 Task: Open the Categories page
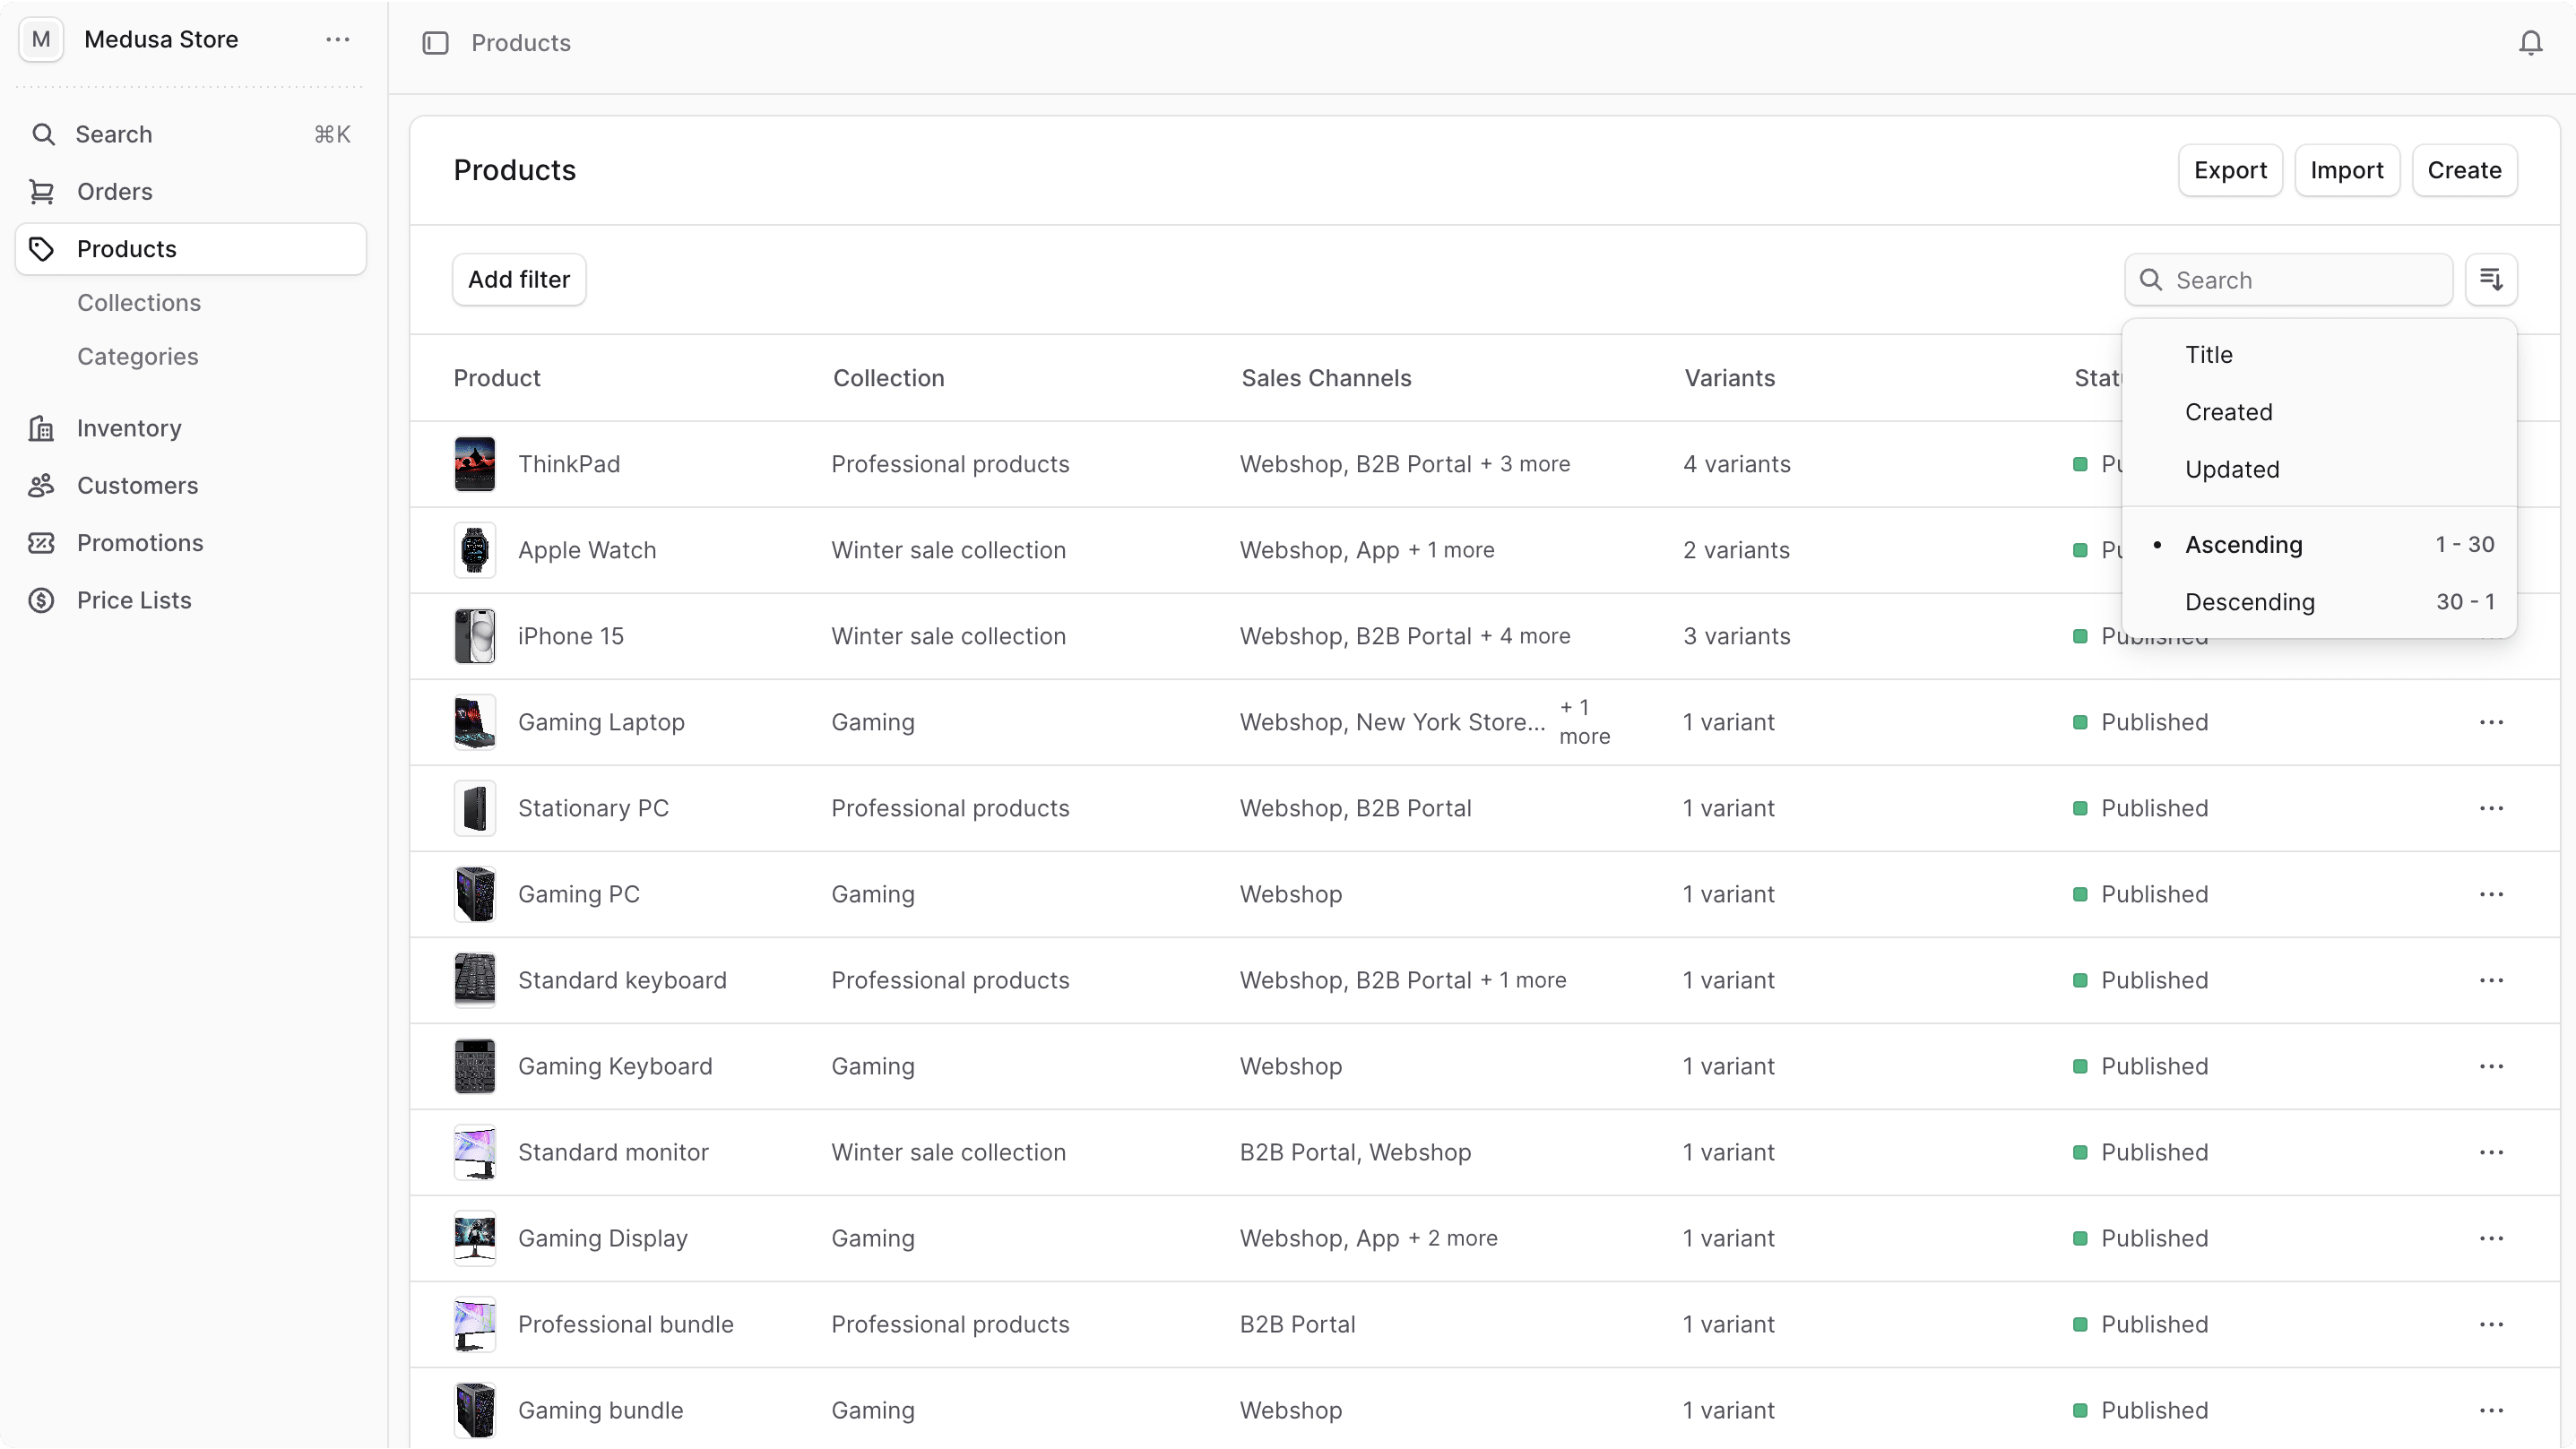click(x=138, y=356)
